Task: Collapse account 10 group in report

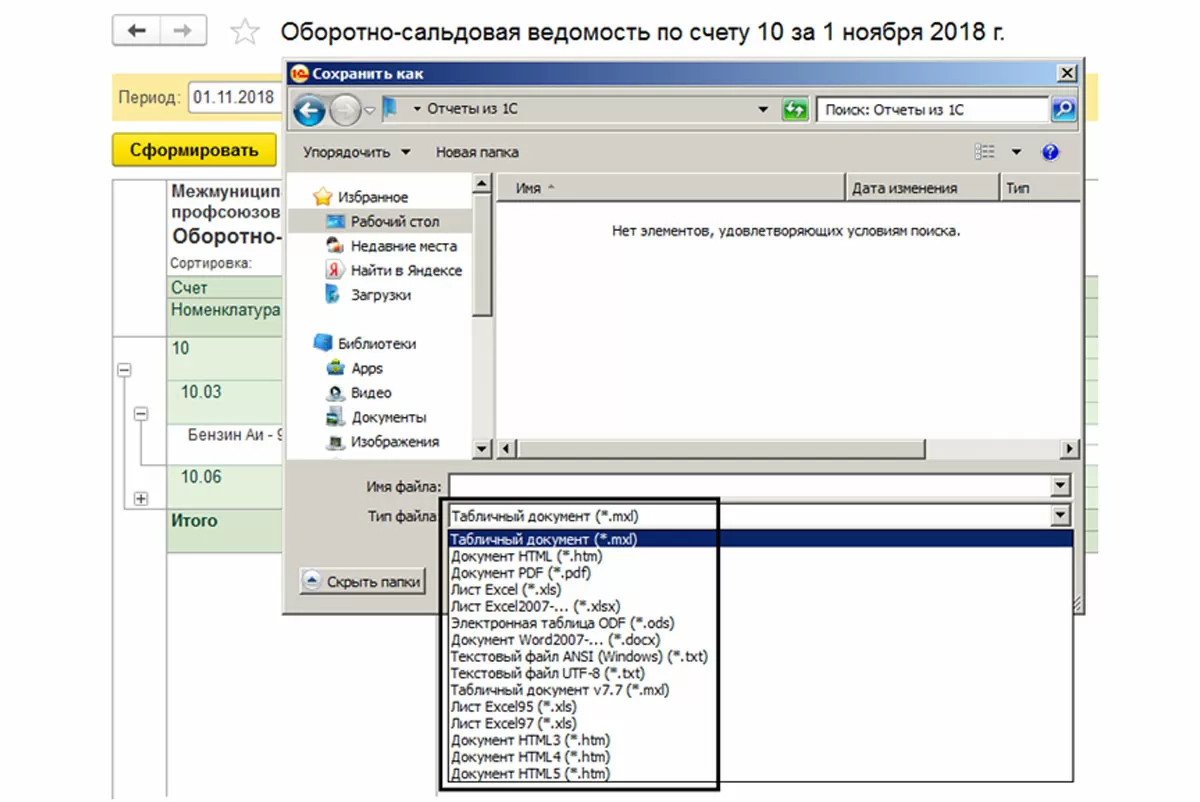Action: 125,369
